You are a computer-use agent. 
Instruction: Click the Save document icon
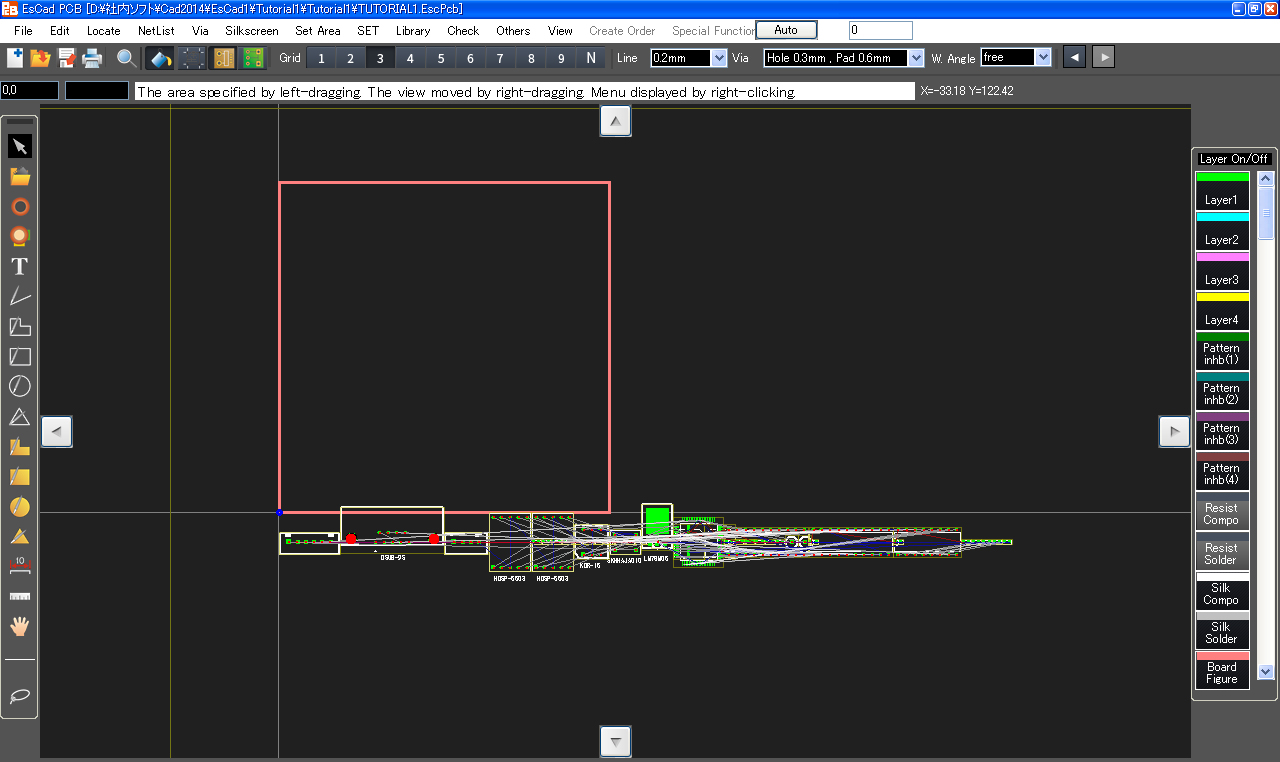(x=67, y=58)
